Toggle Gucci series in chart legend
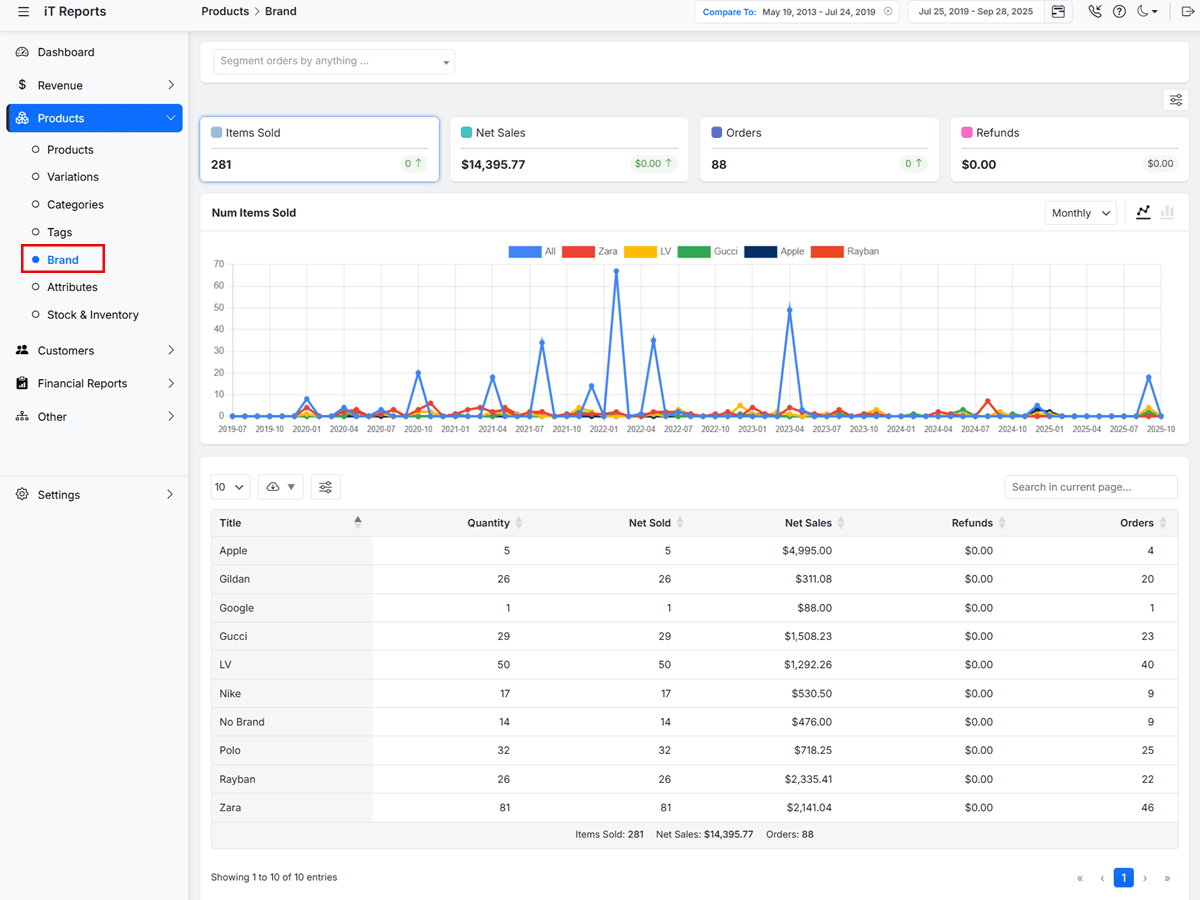Image resolution: width=1200 pixels, height=900 pixels. point(708,252)
